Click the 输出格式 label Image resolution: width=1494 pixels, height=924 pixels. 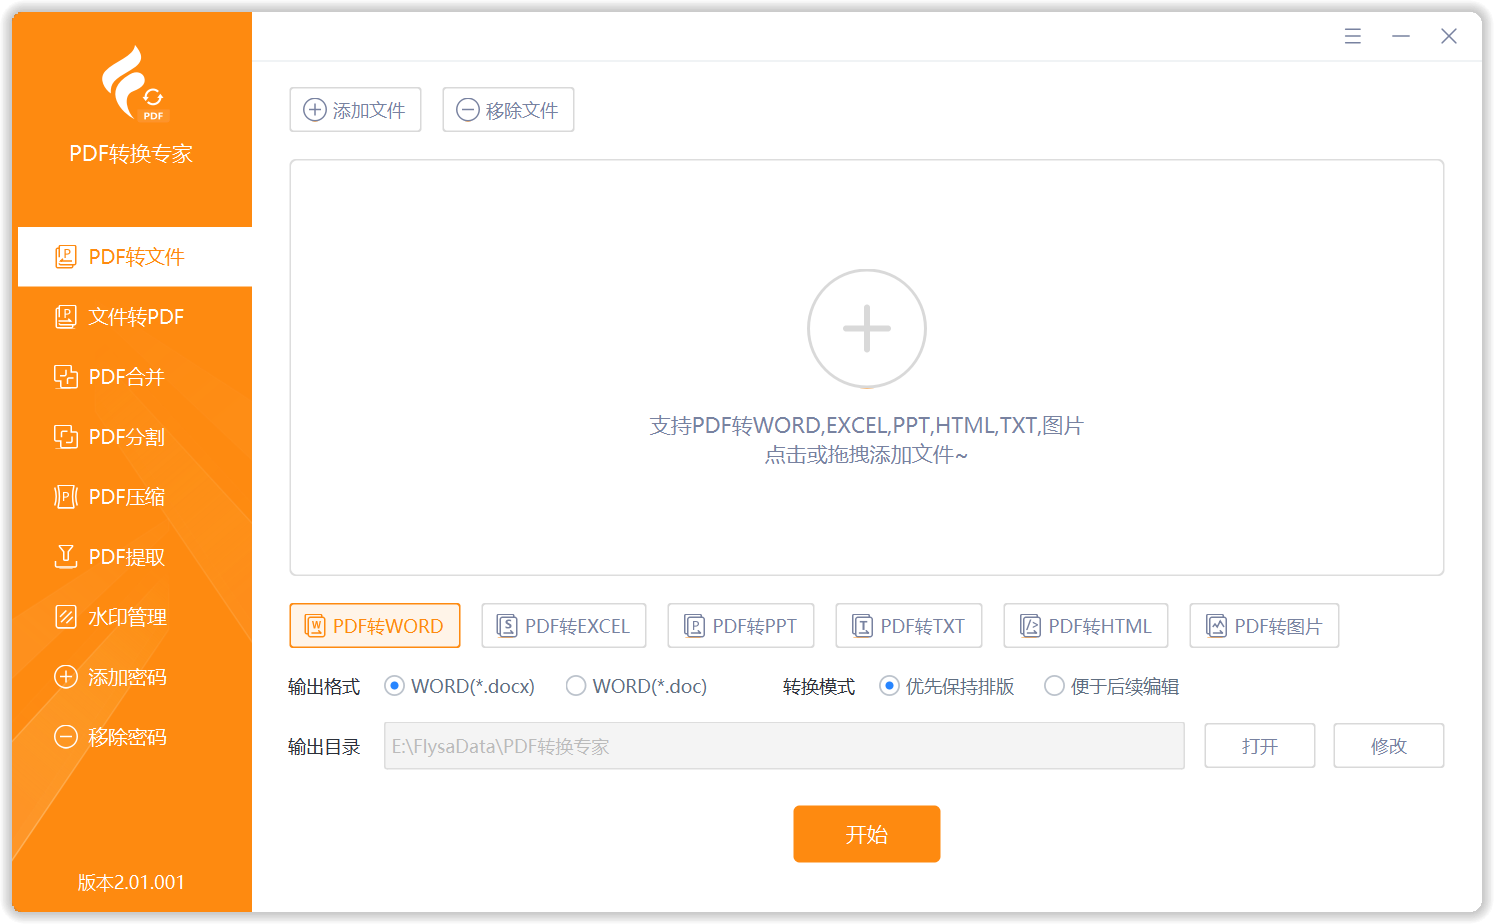324,686
